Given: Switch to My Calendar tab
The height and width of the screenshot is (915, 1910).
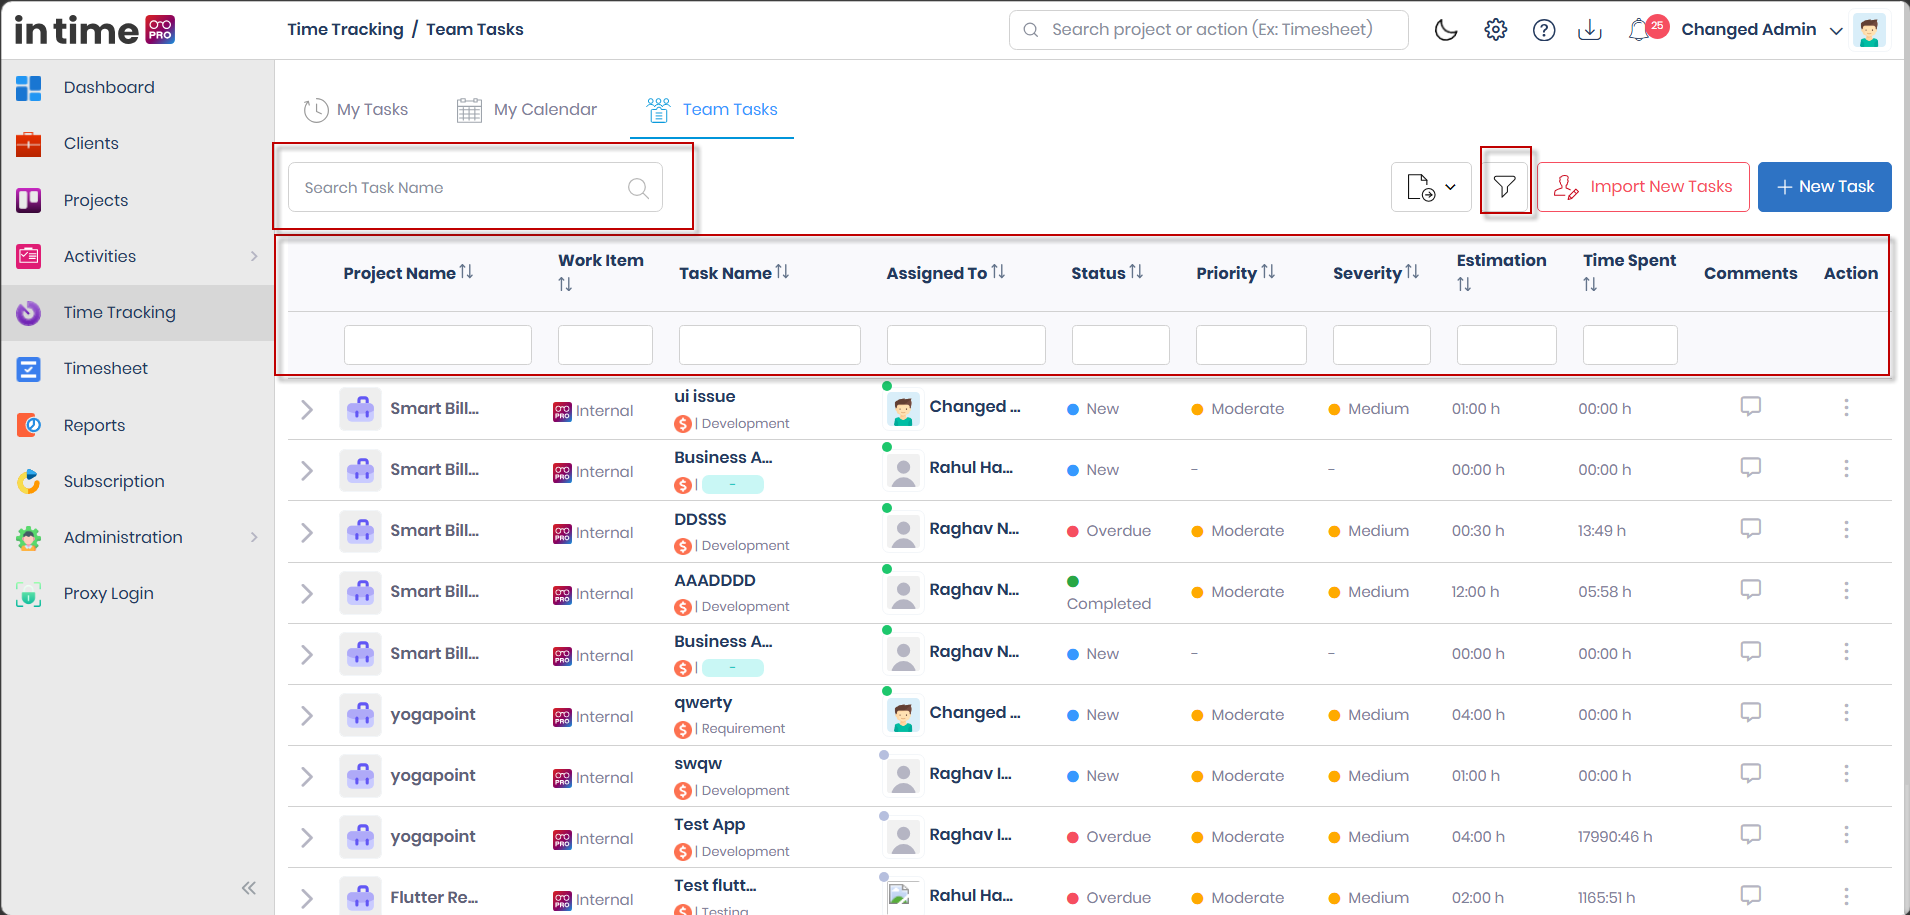Looking at the screenshot, I should click(527, 110).
